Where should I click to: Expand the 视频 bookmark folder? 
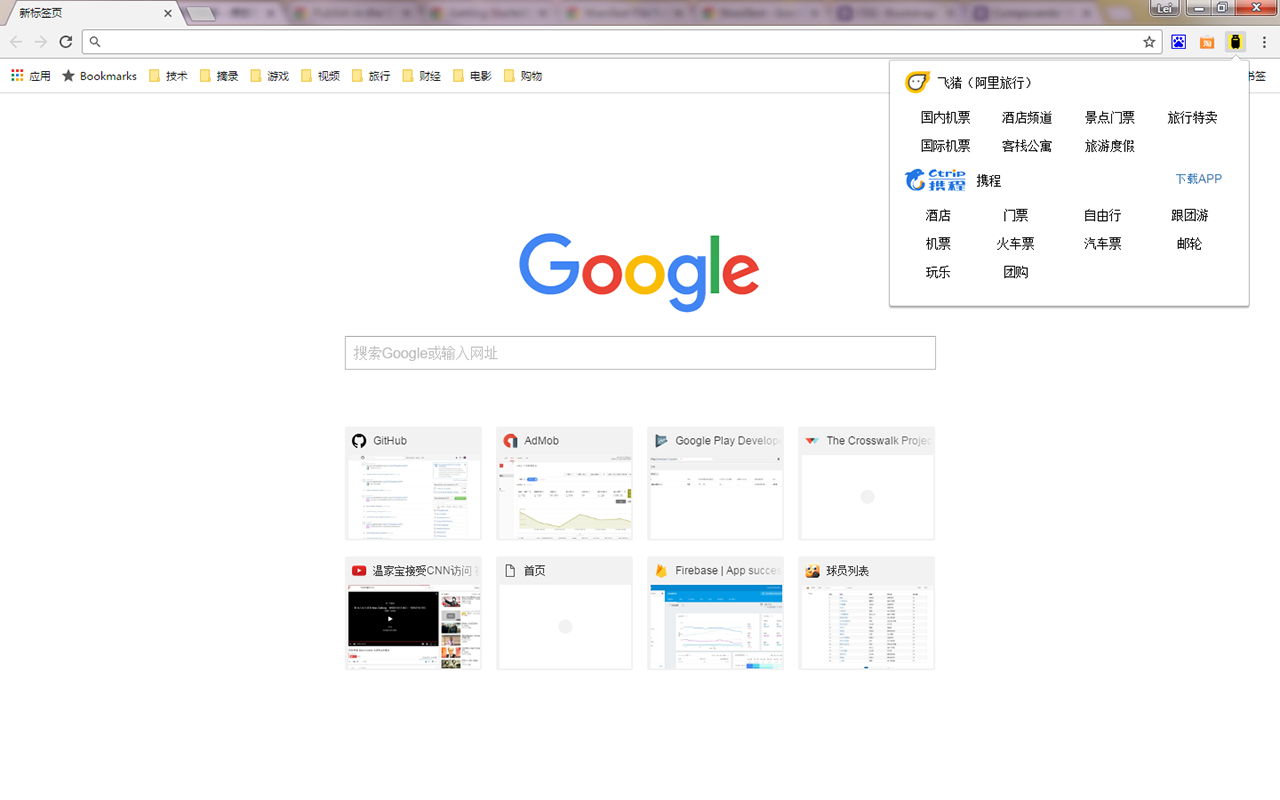pyautogui.click(x=321, y=76)
